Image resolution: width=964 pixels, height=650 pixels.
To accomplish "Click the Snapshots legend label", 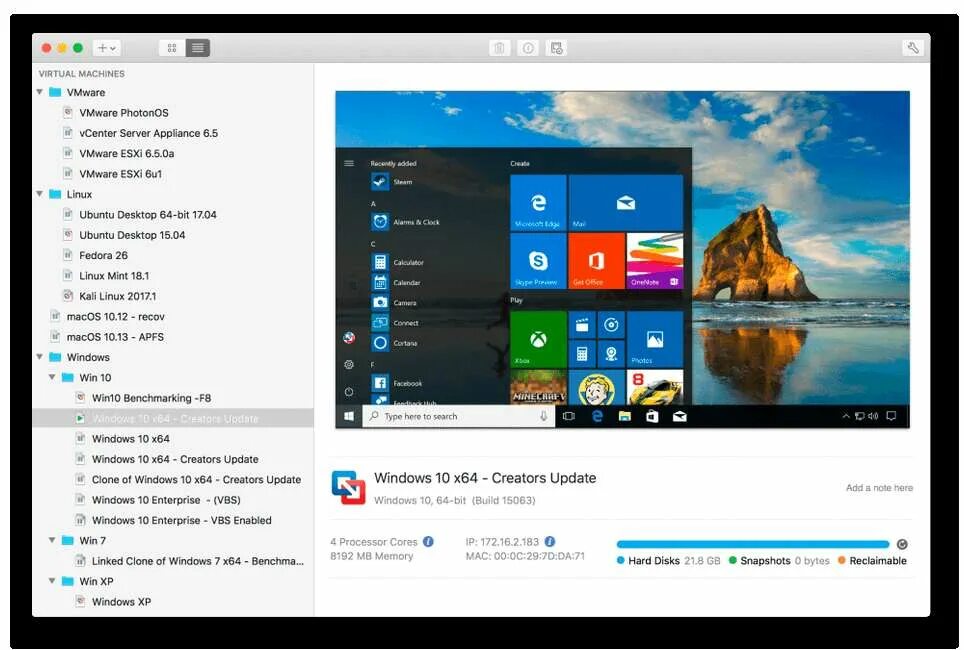I will 765,561.
